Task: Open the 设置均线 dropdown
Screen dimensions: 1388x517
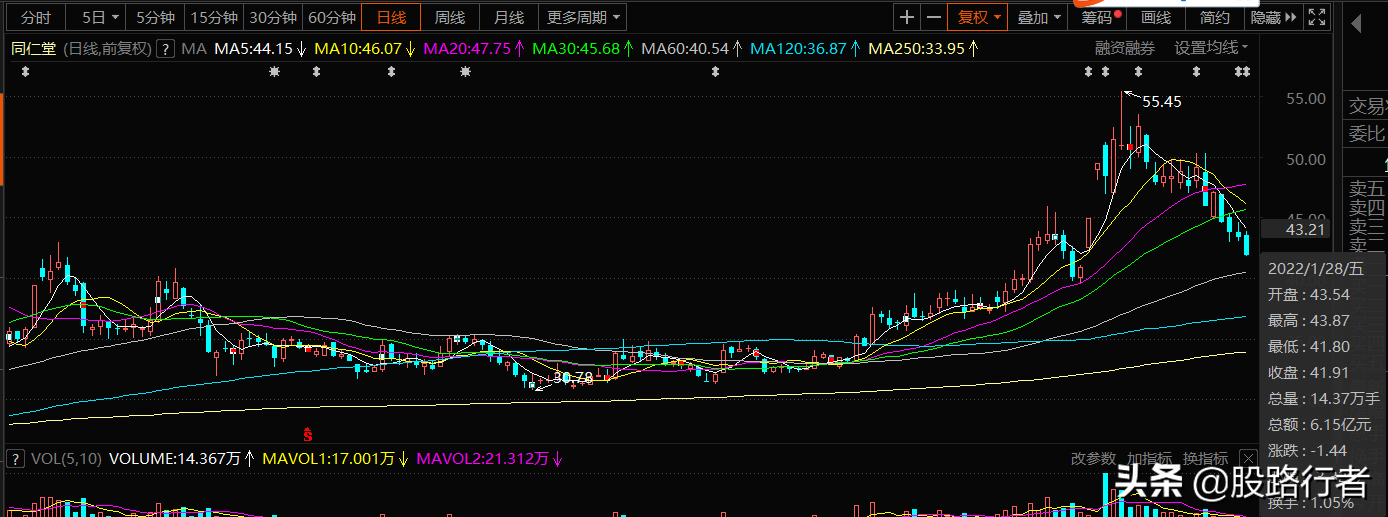Action: 1211,48
